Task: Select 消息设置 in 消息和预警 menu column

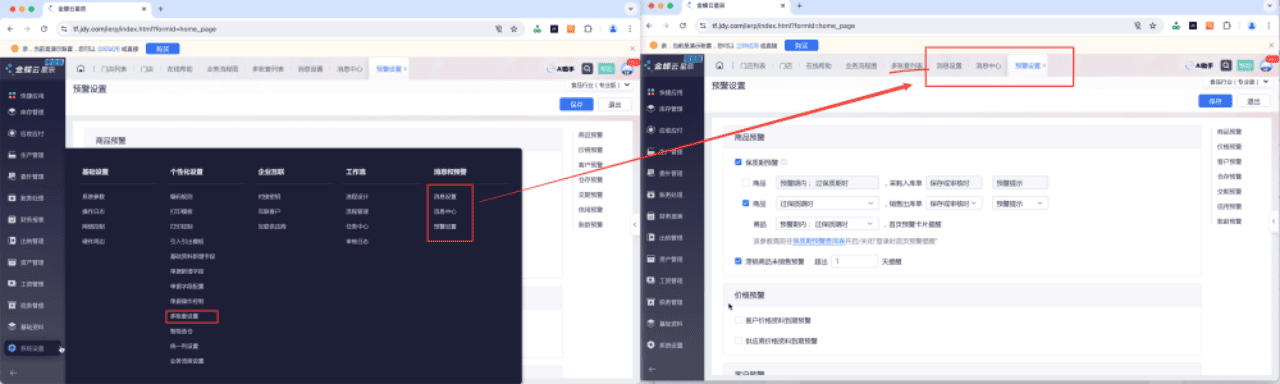Action: click(445, 197)
